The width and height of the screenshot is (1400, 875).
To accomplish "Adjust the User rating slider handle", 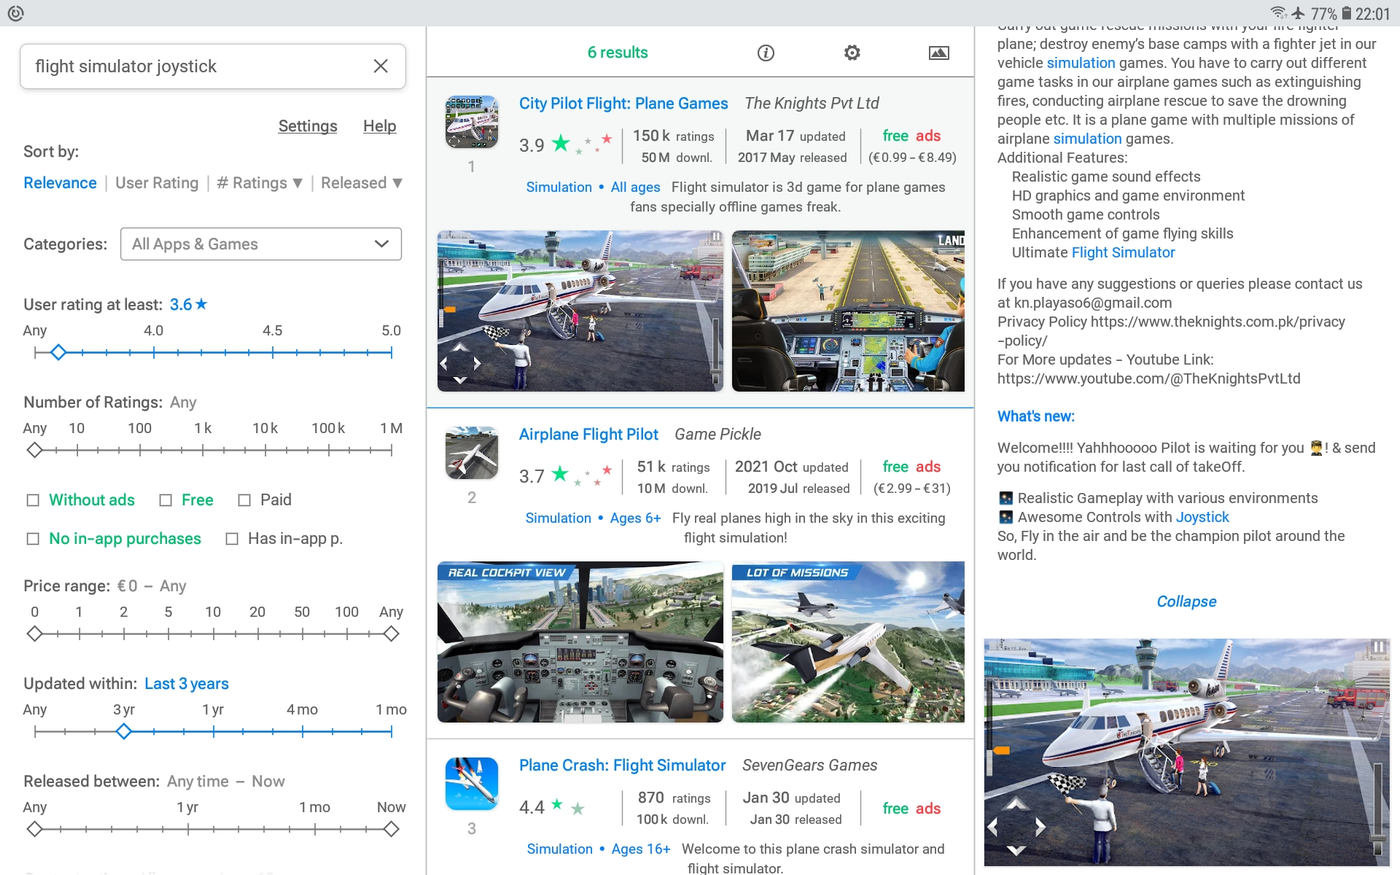I will coord(58,352).
